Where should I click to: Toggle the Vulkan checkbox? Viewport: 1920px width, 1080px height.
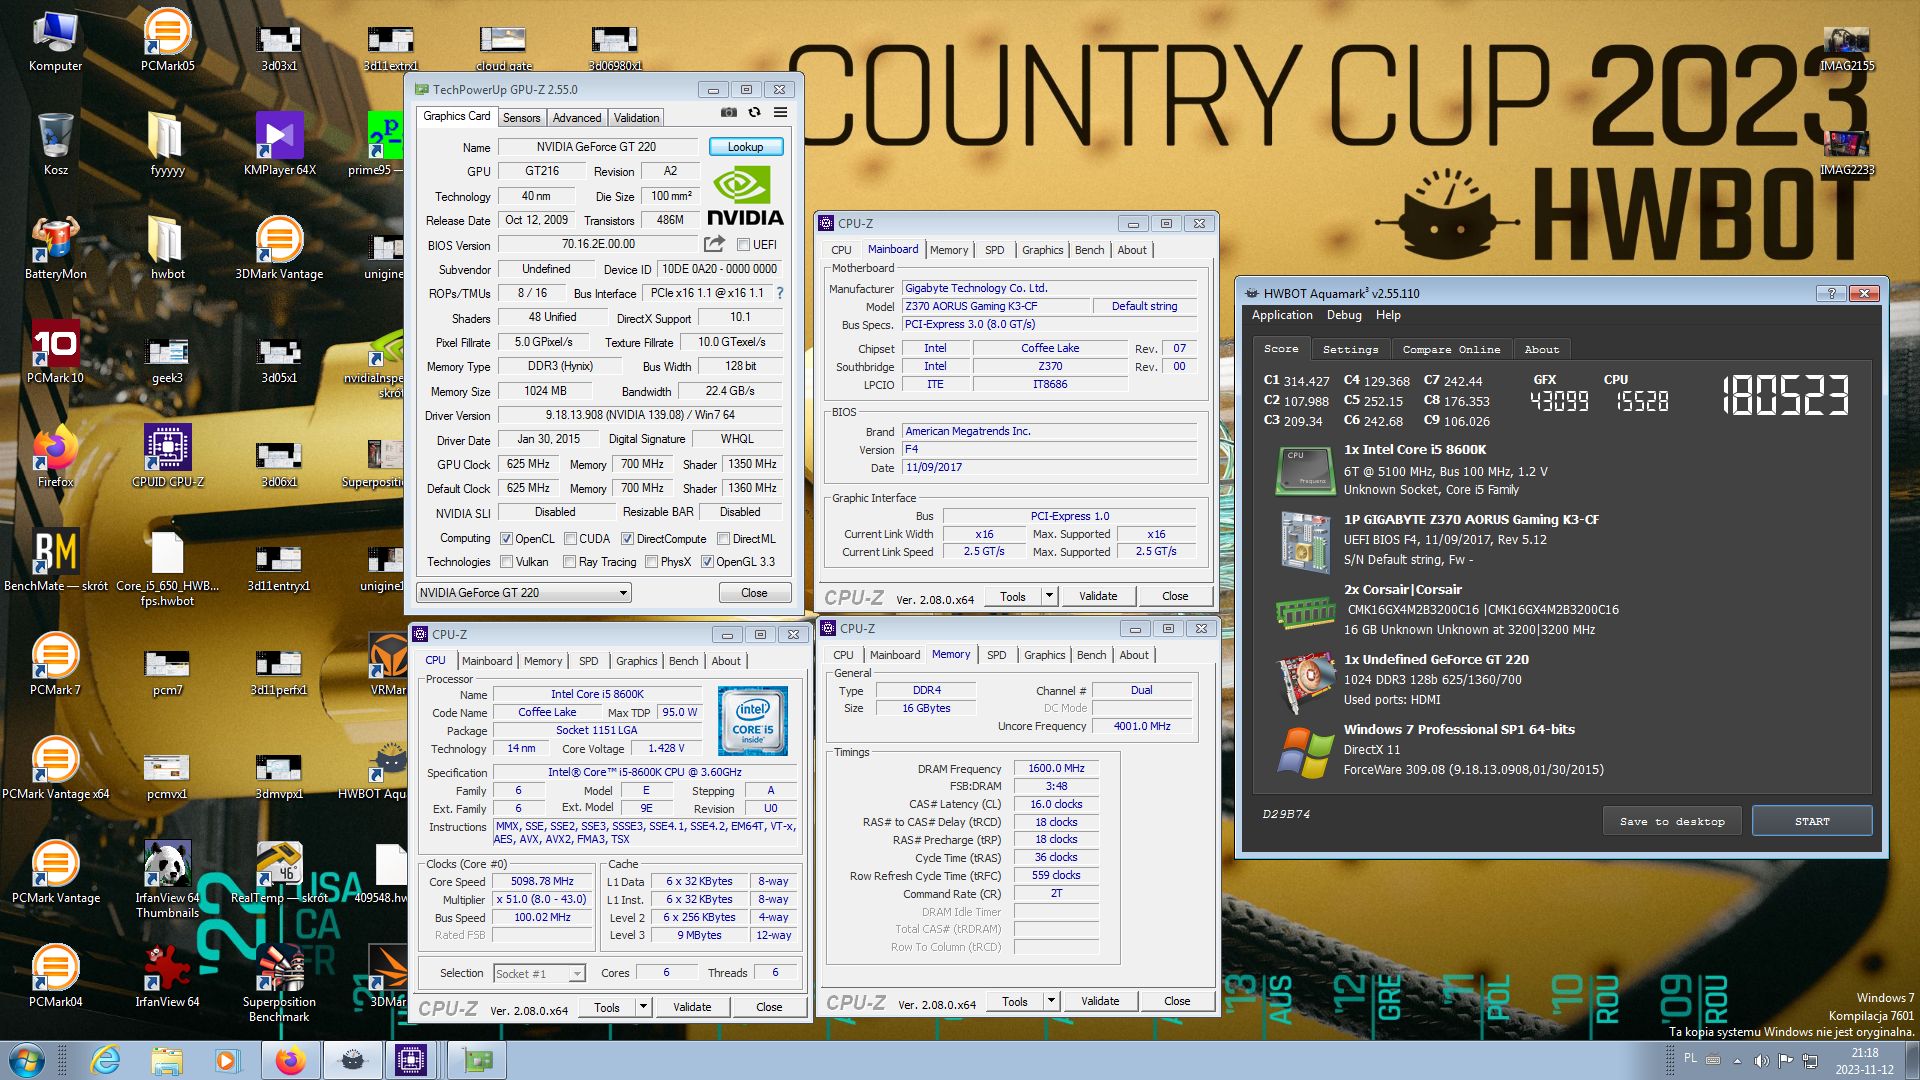pos(507,562)
